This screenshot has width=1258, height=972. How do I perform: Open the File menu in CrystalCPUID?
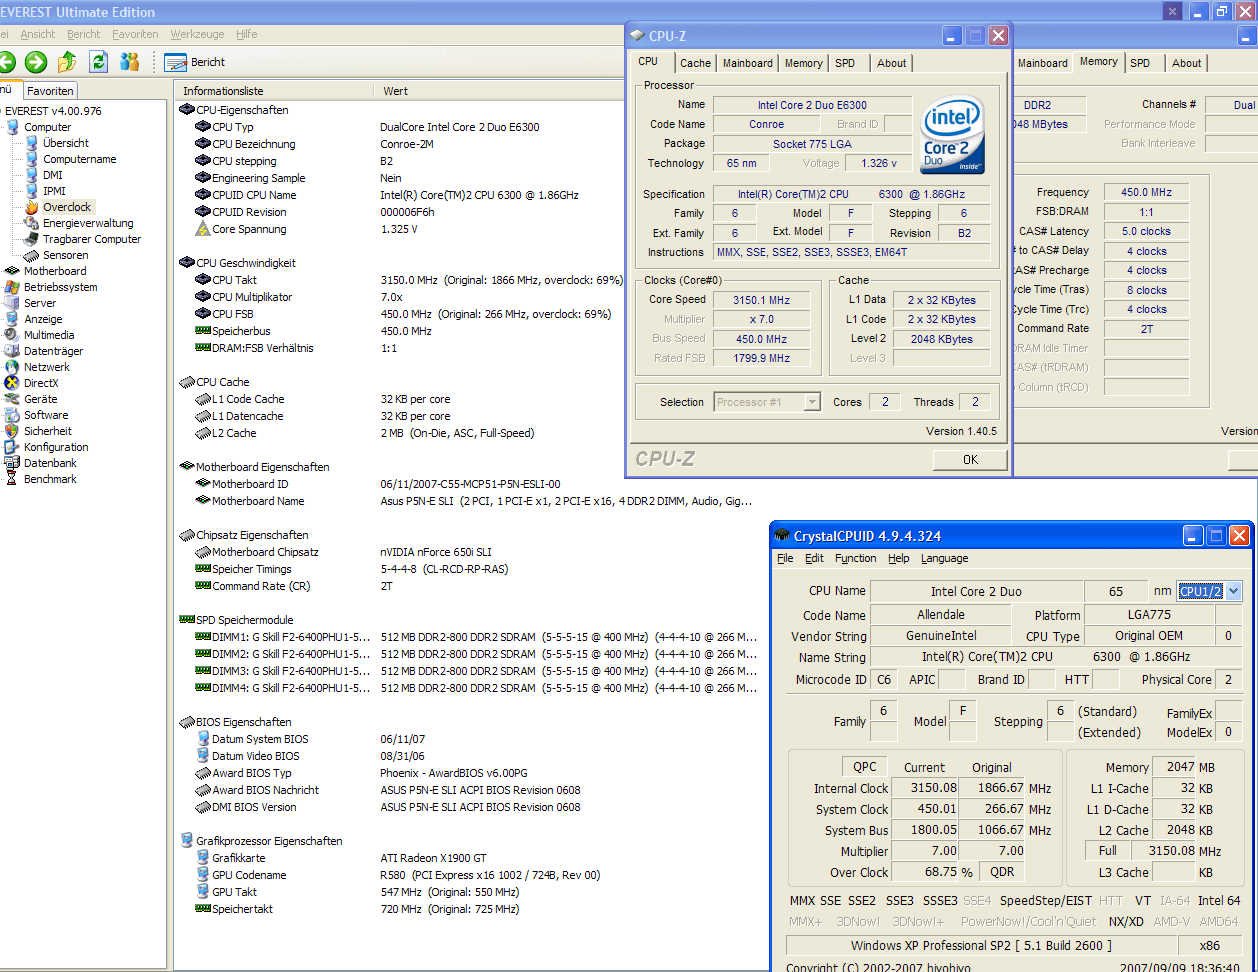785,558
